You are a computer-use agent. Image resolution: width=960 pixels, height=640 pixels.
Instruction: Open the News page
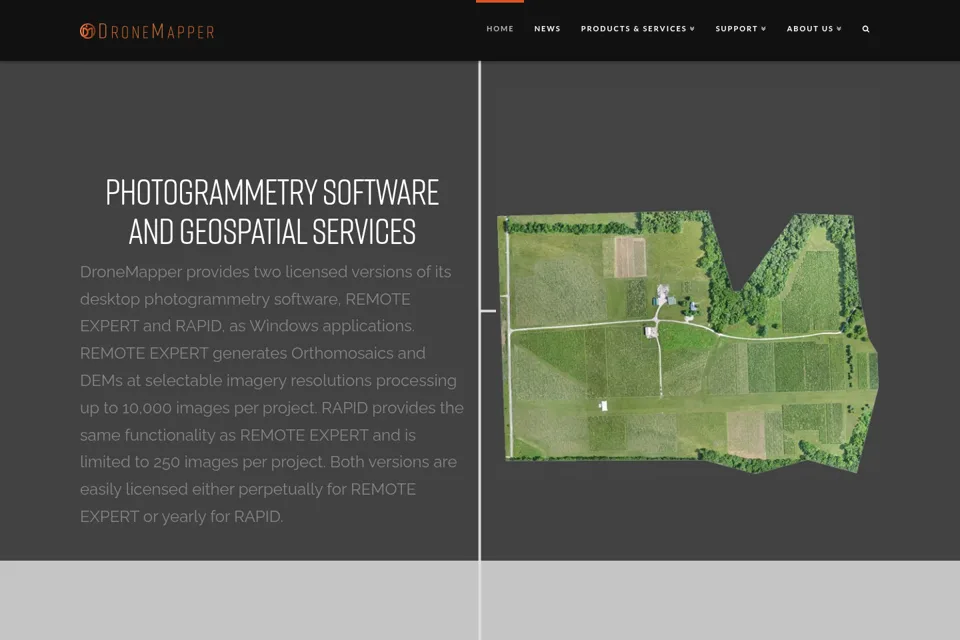point(547,29)
